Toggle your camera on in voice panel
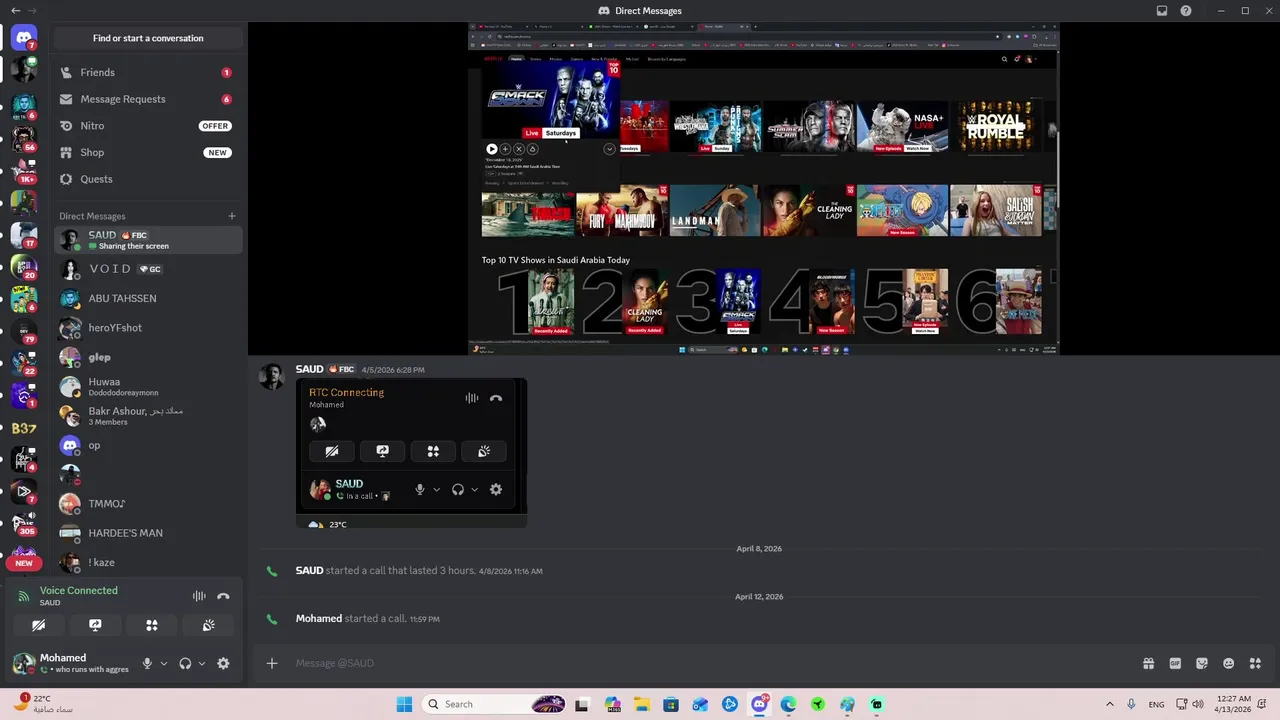Viewport: 1280px width, 720px height. [x=38, y=625]
